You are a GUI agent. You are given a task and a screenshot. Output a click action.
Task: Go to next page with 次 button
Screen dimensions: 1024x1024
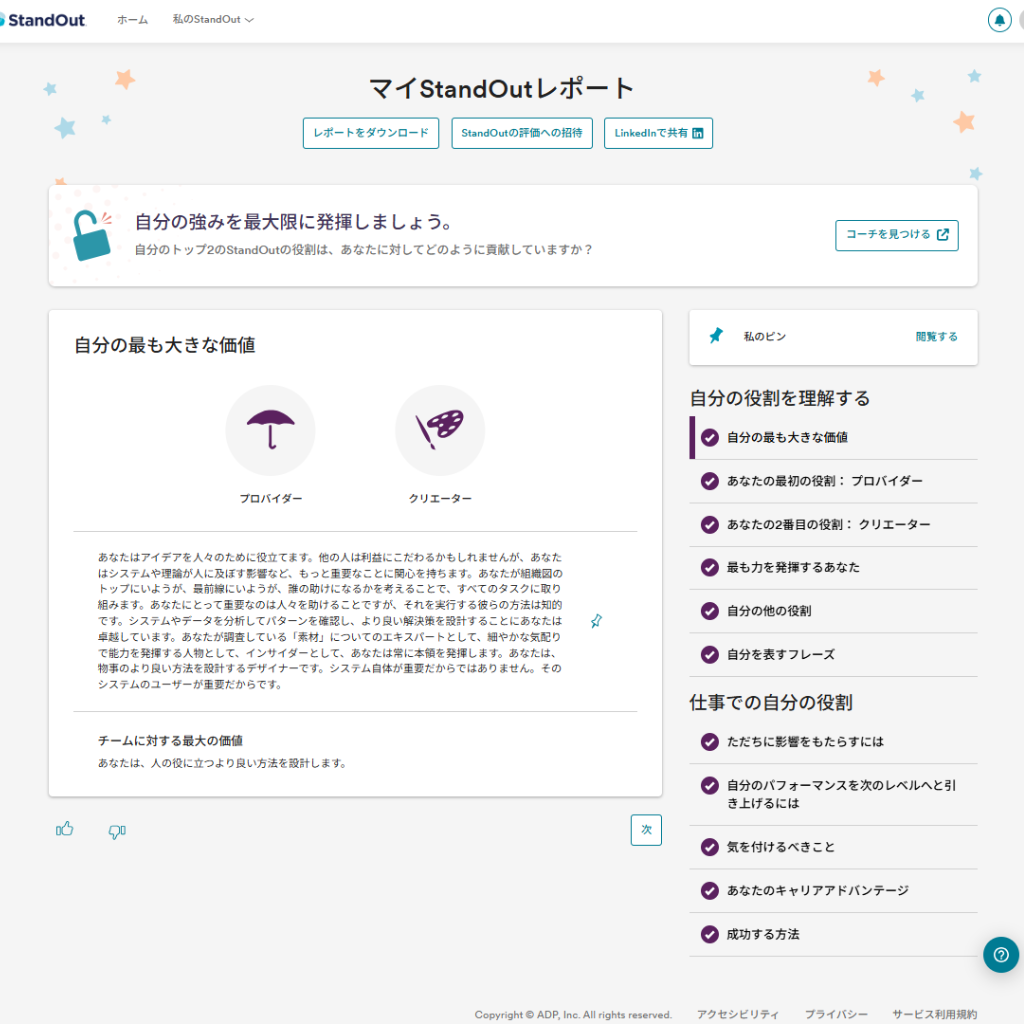646,830
